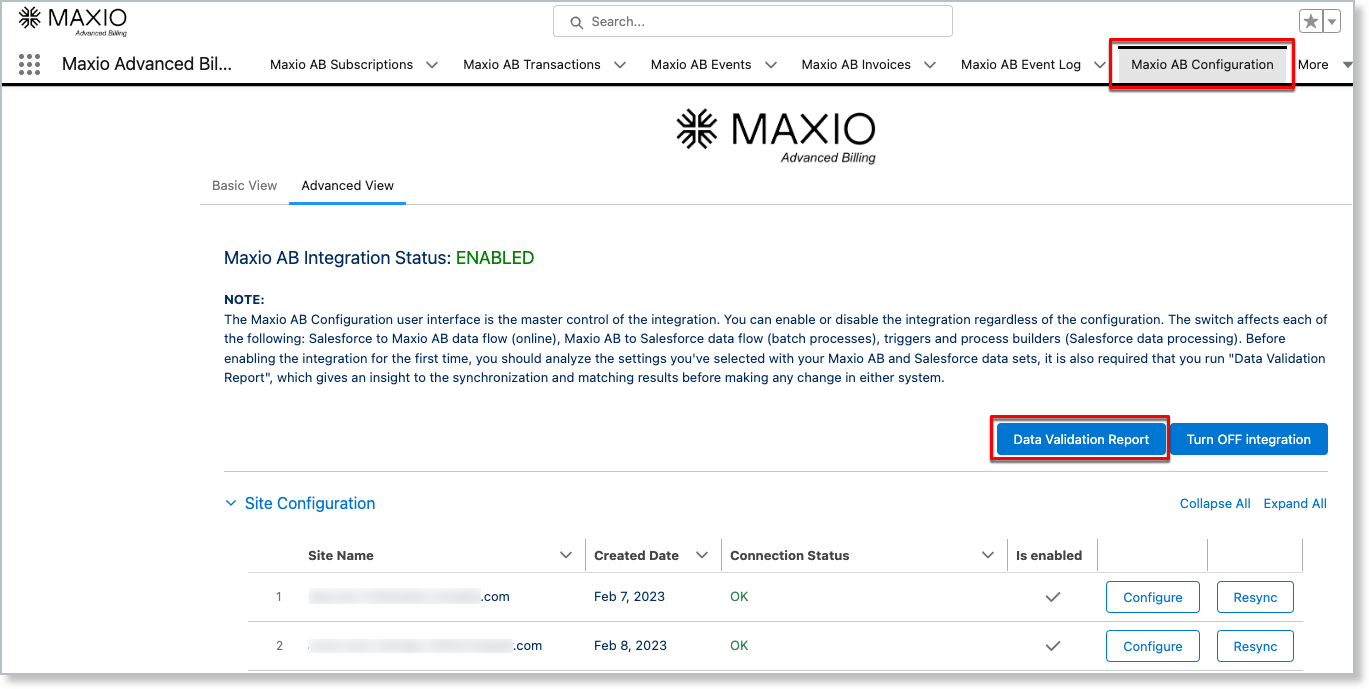Open the More navigation menu

(1323, 65)
